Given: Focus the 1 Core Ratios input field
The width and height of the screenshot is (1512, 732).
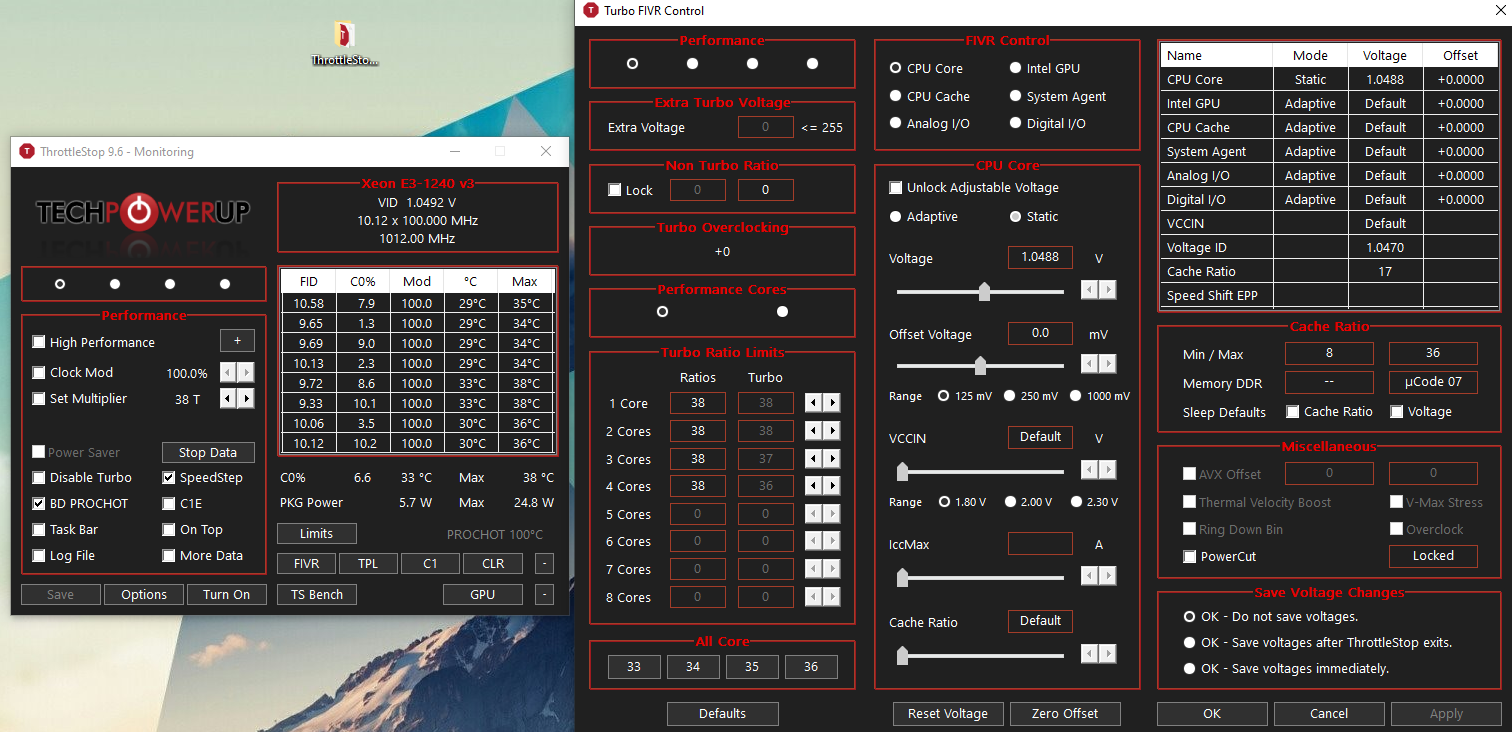Looking at the screenshot, I should coord(698,404).
